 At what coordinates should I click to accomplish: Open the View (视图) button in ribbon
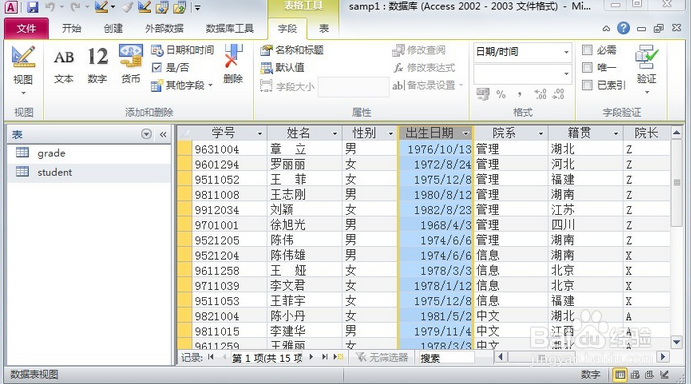click(x=23, y=71)
